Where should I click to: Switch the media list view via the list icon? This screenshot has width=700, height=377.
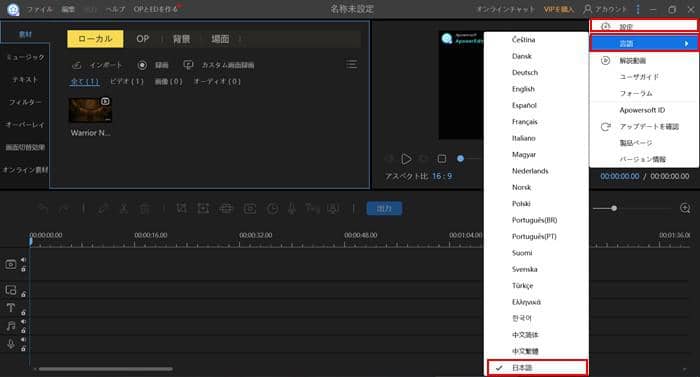pos(352,65)
